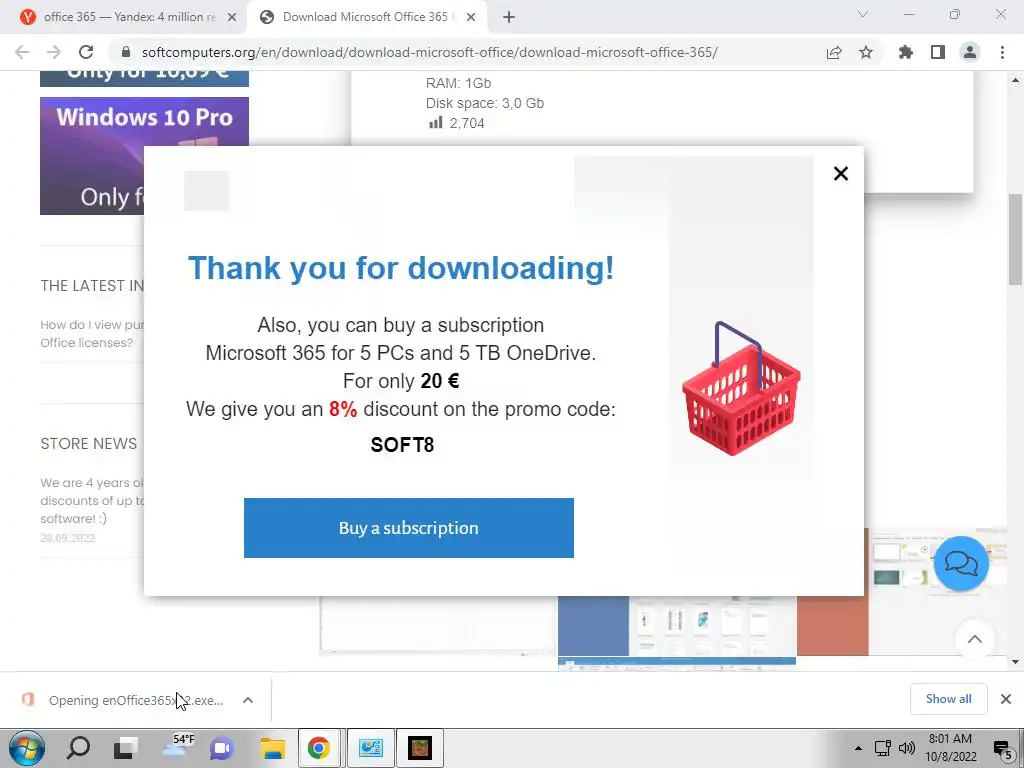
Task: Close the Thank you for downloading popup
Action: click(x=840, y=173)
